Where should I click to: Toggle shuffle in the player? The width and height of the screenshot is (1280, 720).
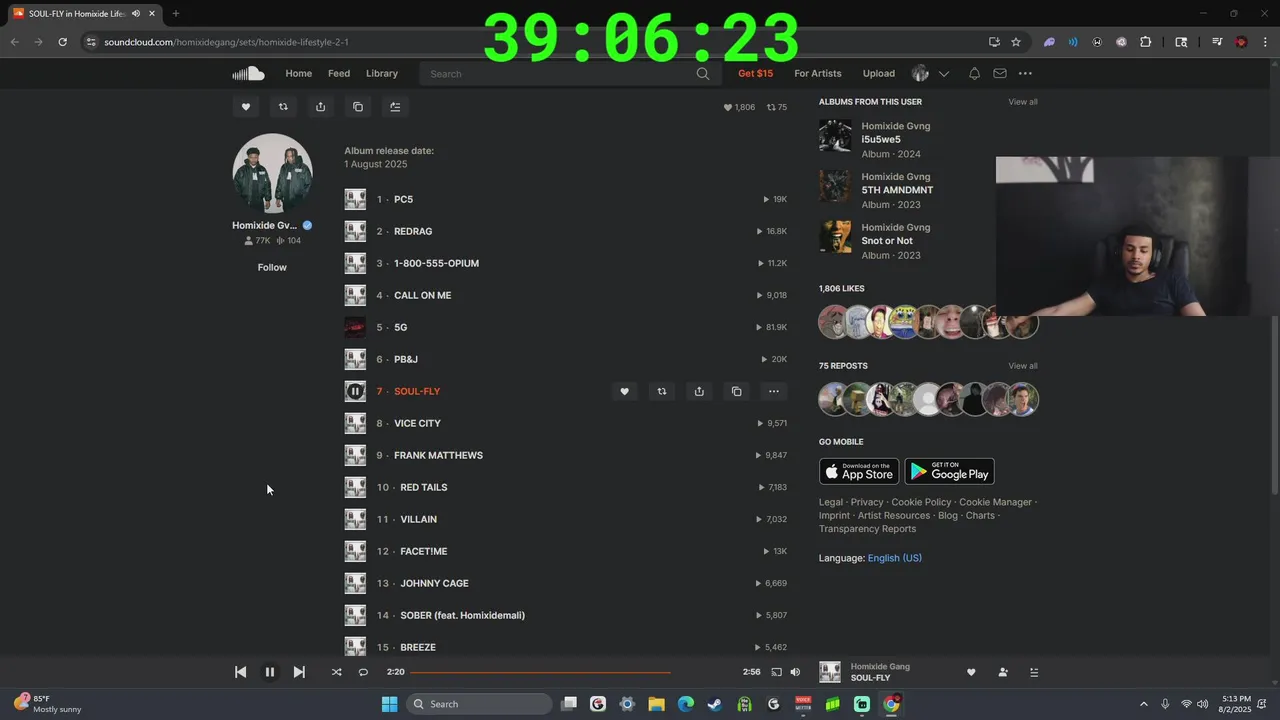pyautogui.click(x=336, y=672)
